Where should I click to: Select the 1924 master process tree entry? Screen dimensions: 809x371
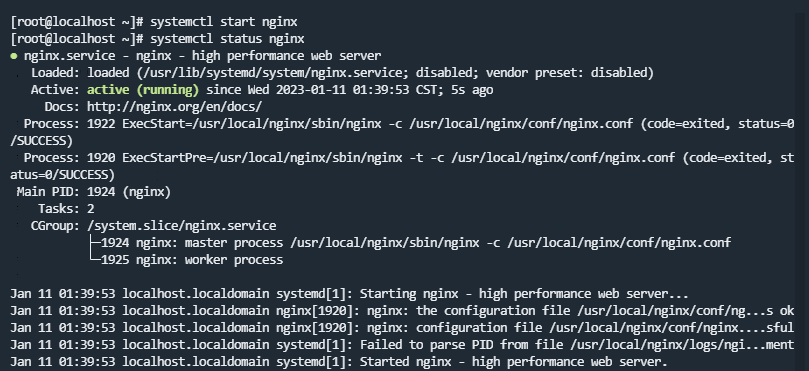[410, 243]
